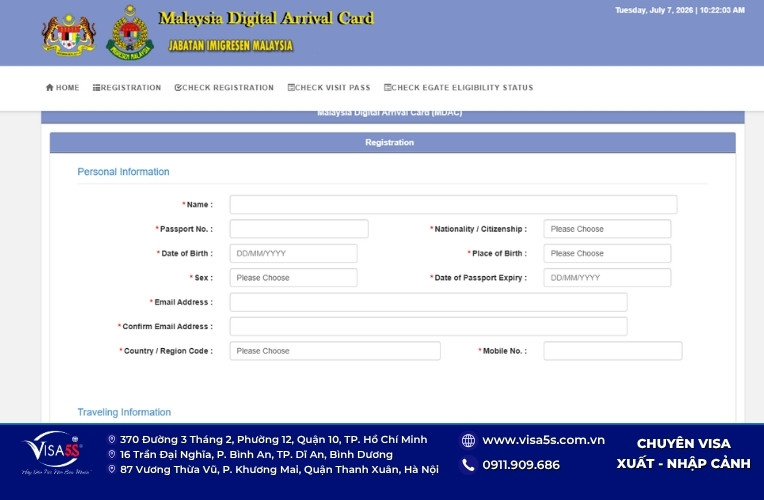Image resolution: width=764 pixels, height=500 pixels.
Task: Click the Malaysia Digital Arrival Card title
Action: click(x=266, y=19)
